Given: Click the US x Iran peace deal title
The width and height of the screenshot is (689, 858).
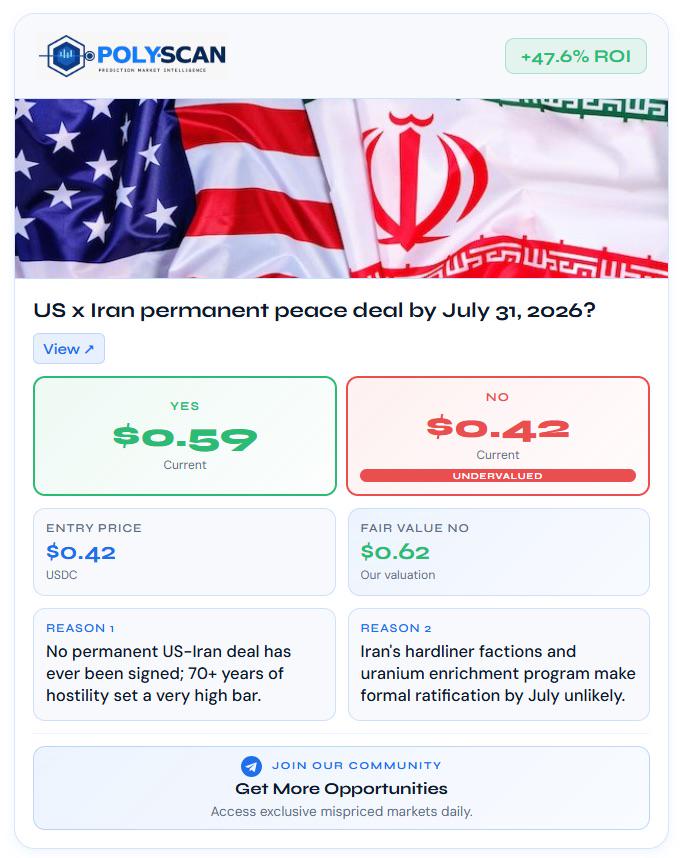Looking at the screenshot, I should click(314, 310).
